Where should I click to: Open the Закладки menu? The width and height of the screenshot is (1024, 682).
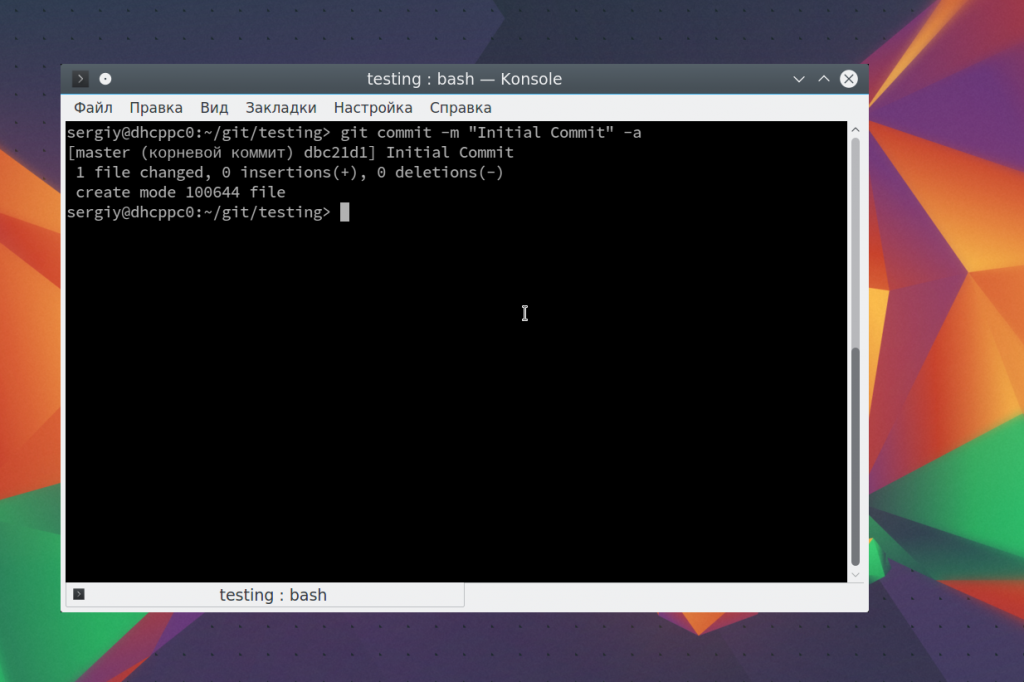coord(281,108)
